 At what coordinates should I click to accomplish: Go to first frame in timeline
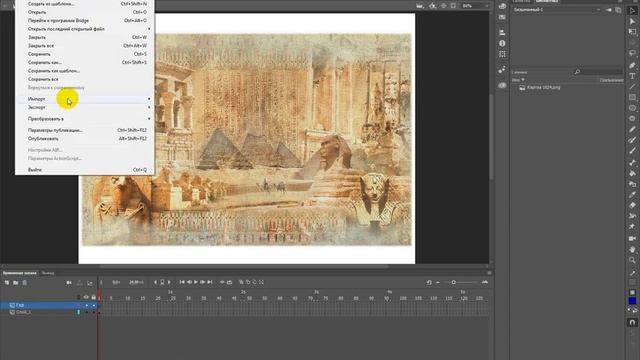182,282
